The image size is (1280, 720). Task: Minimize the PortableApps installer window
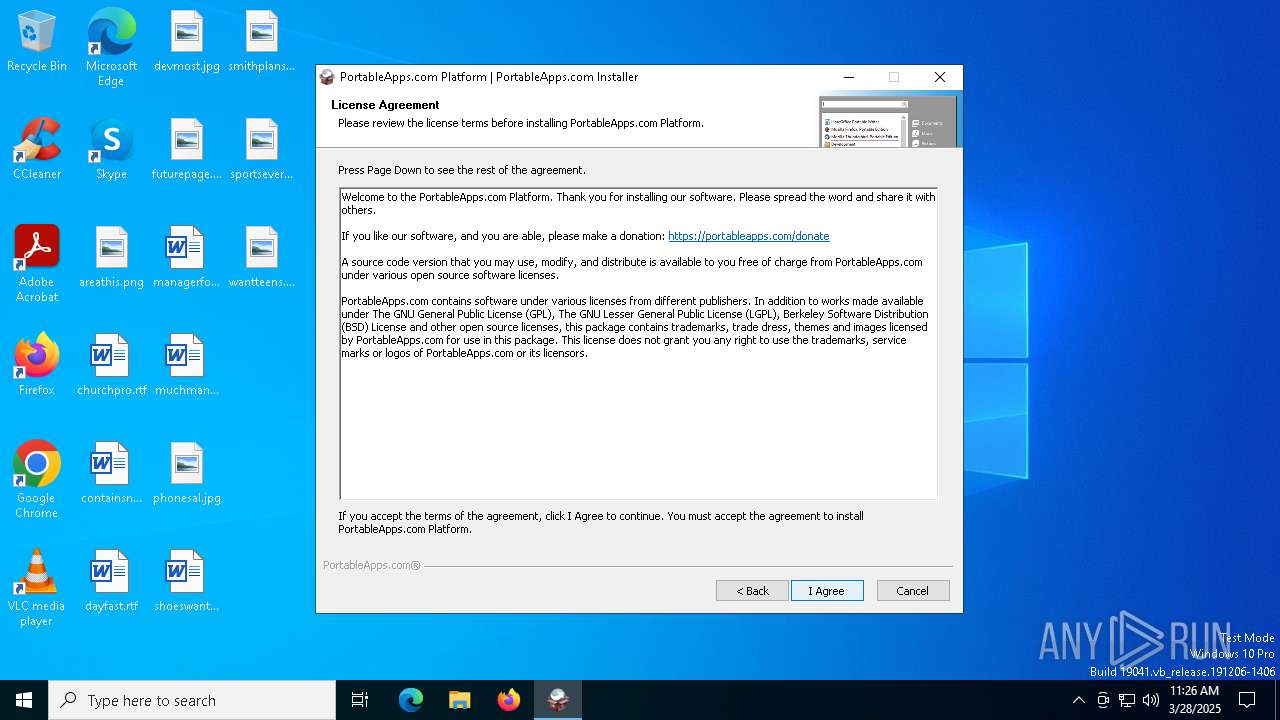coord(849,77)
